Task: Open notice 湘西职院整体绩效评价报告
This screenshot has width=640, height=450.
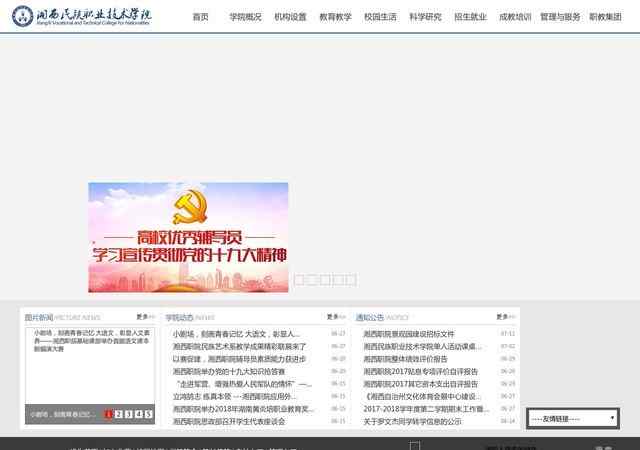Action: click(405, 359)
